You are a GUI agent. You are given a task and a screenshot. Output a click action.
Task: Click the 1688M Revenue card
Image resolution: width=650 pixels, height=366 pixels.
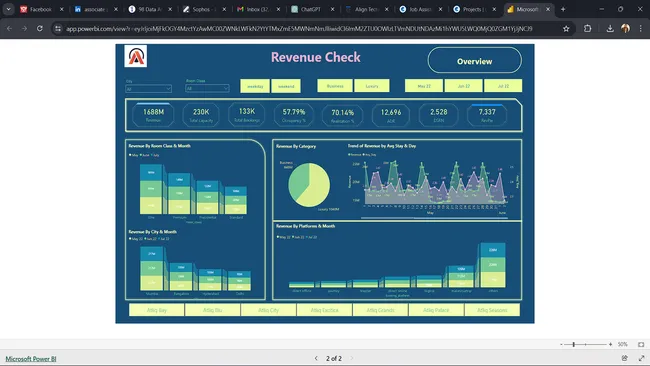153,115
